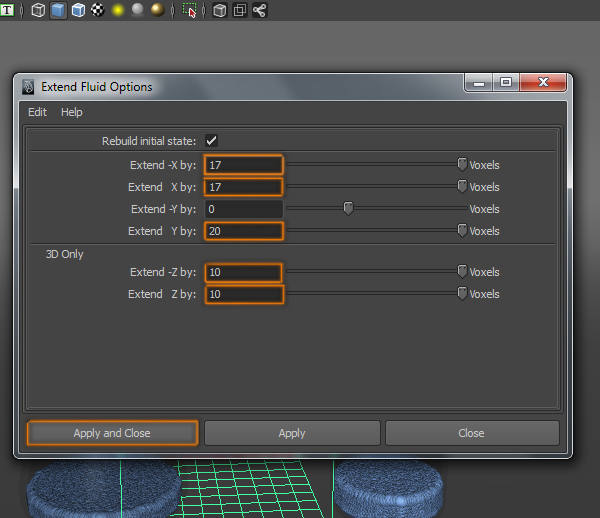Open the Help menu

[x=71, y=112]
